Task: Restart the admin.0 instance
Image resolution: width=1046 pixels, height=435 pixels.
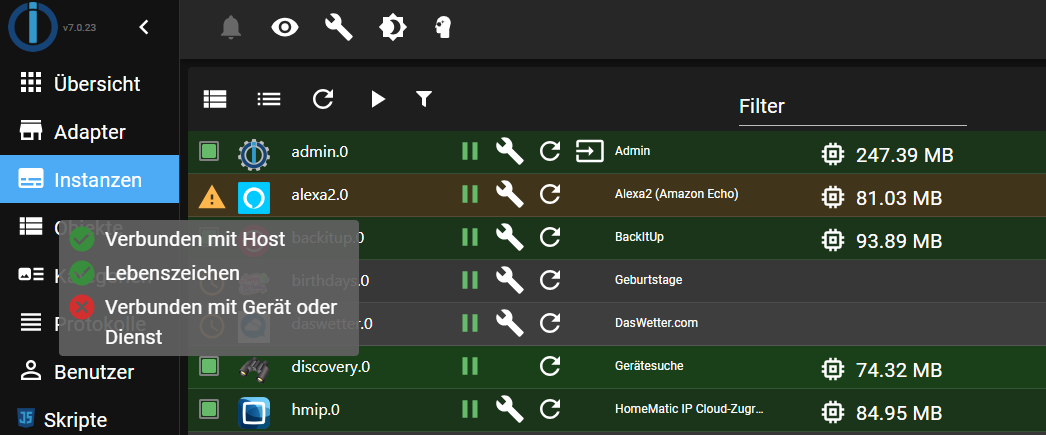Action: [x=550, y=151]
